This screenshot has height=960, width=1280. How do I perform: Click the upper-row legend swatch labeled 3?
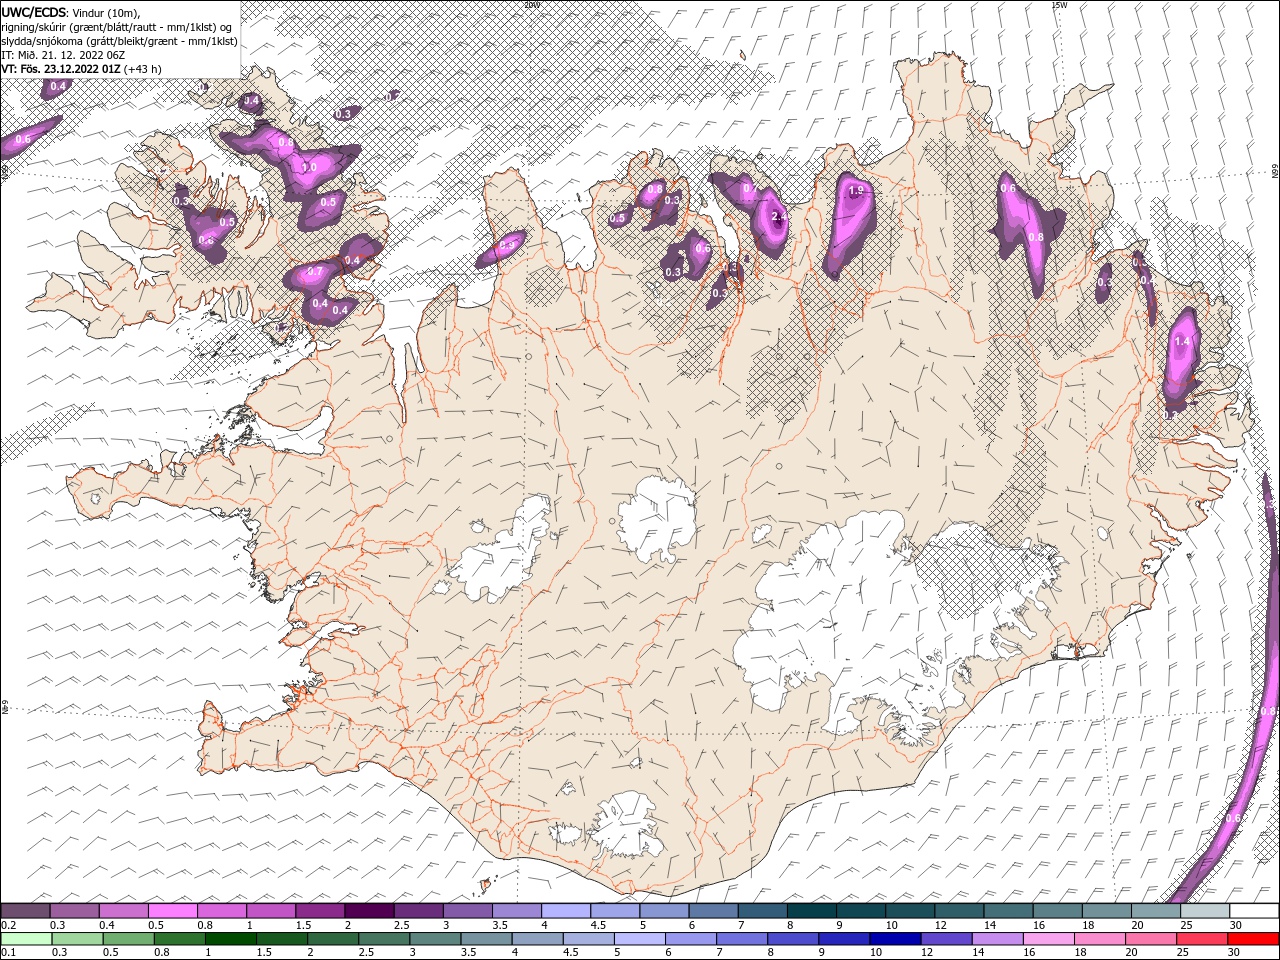(x=467, y=911)
